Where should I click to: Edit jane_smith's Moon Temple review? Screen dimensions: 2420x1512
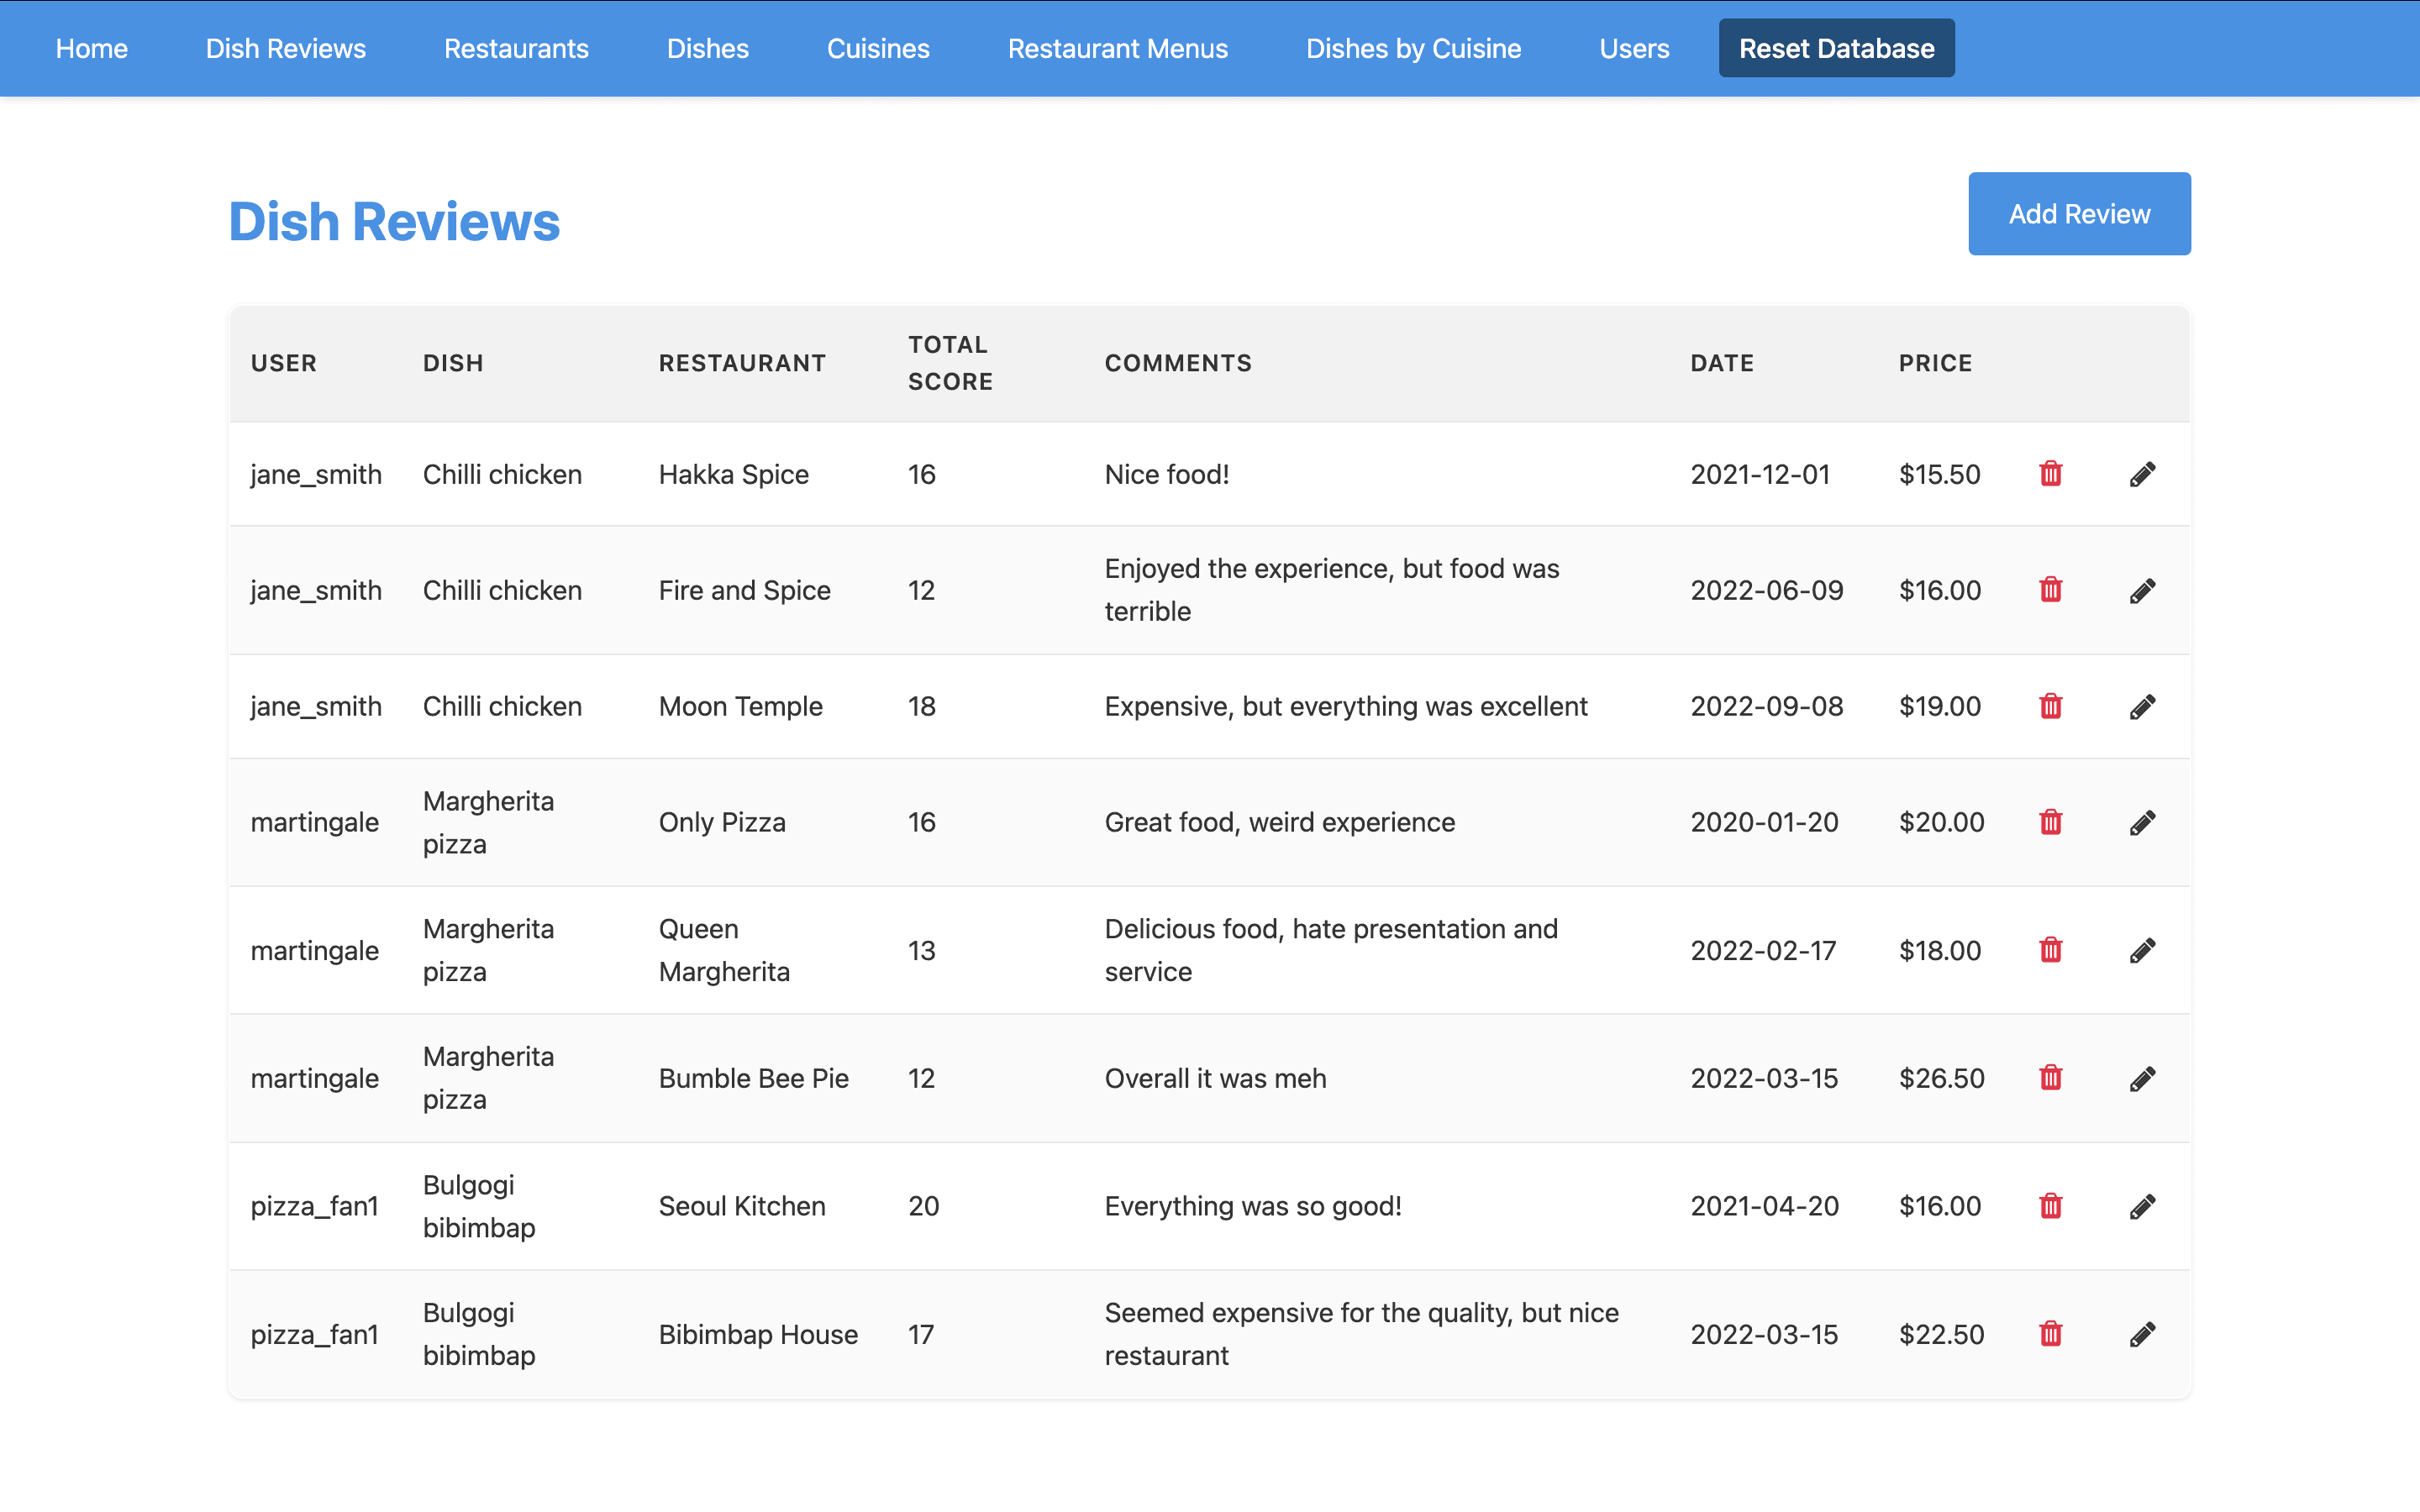click(2143, 706)
